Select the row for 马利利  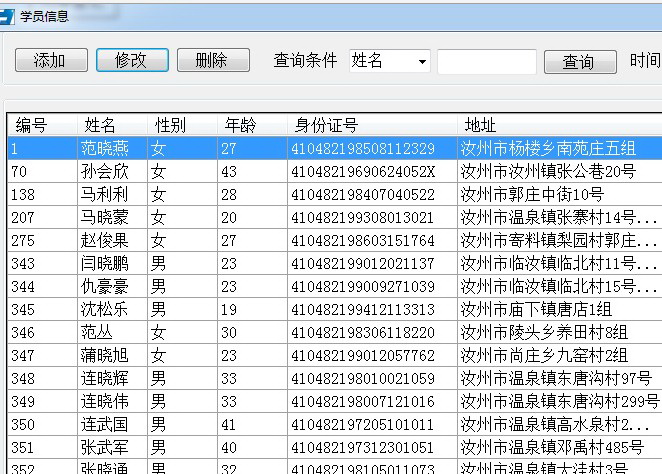(335, 194)
